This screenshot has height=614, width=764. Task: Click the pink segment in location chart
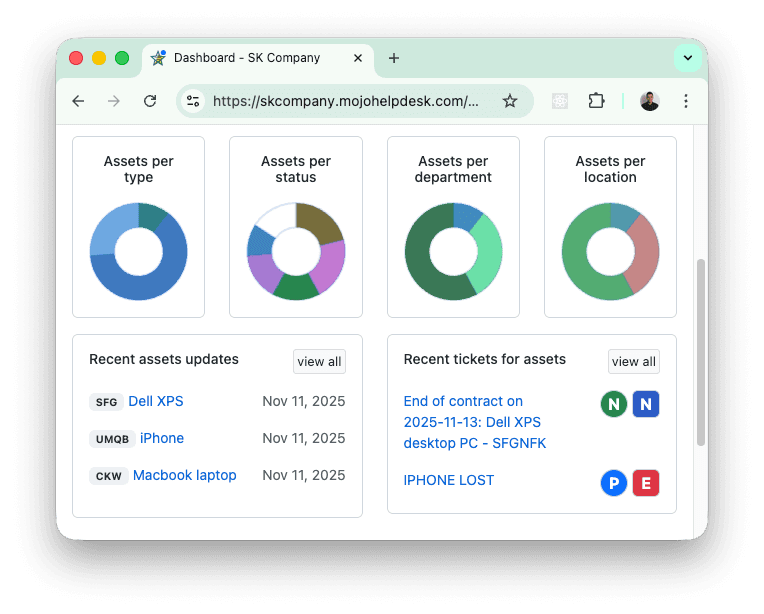pos(645,254)
